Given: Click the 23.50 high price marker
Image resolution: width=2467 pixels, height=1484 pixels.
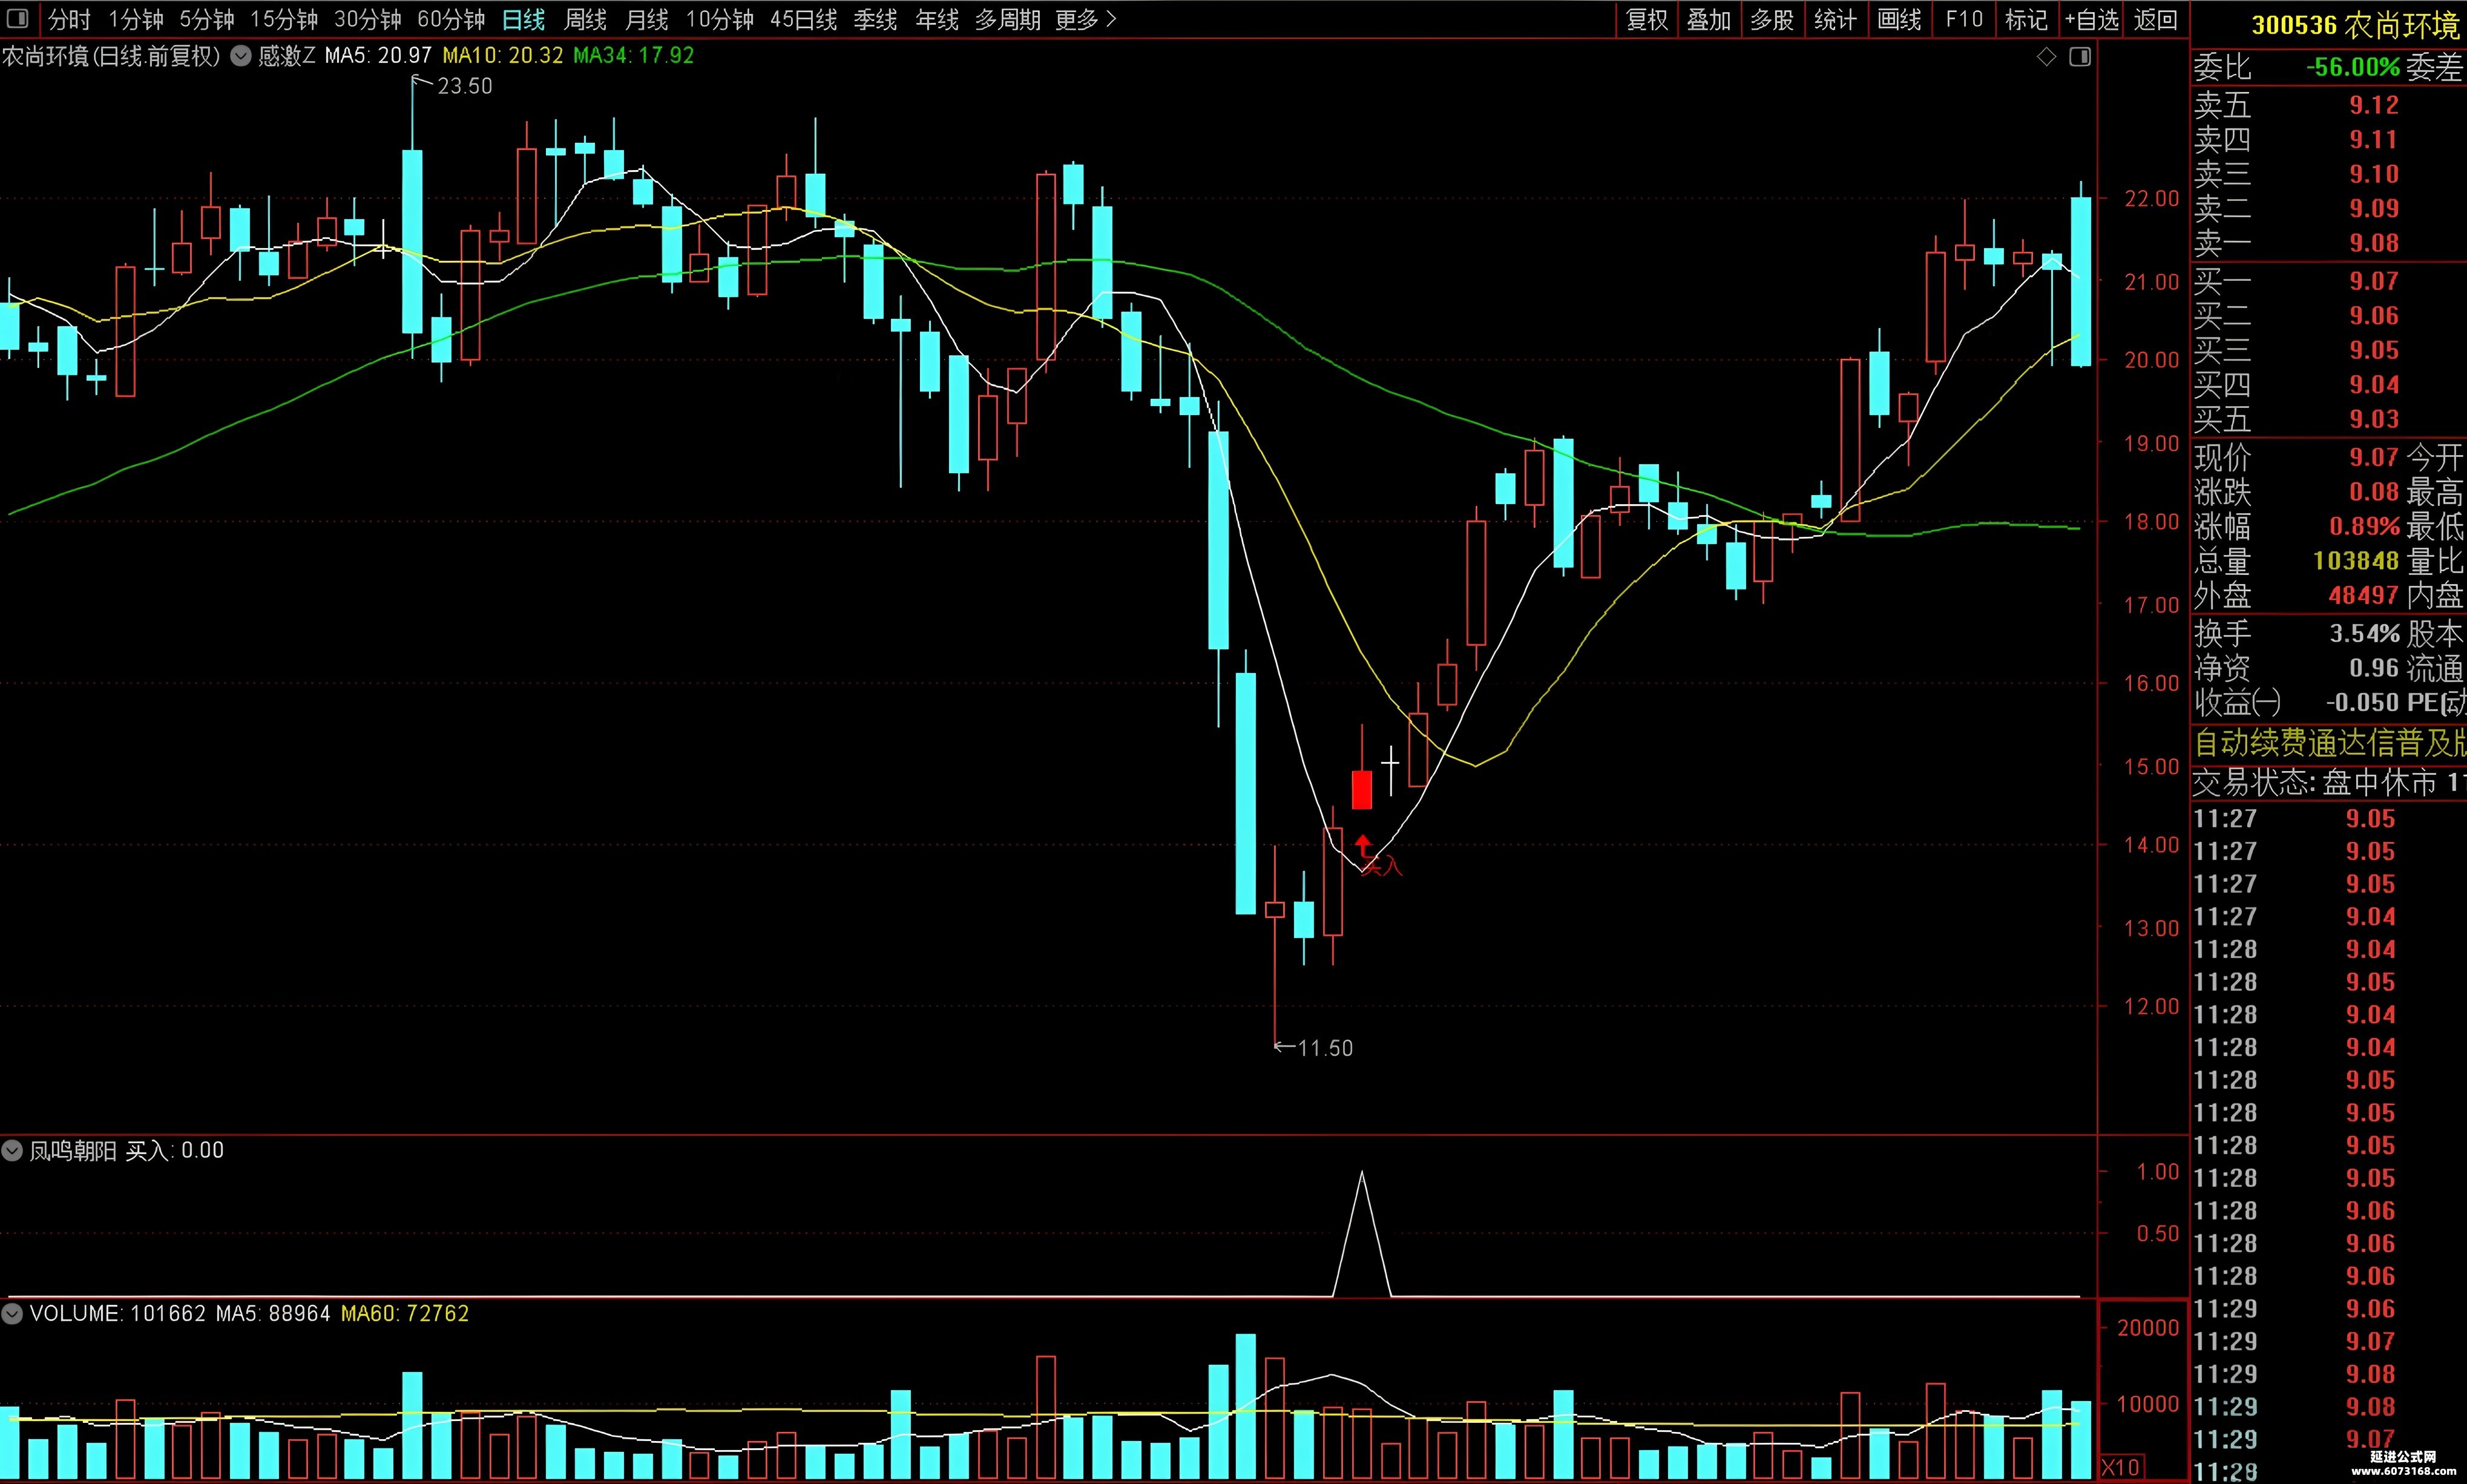Looking at the screenshot, I should [x=465, y=86].
